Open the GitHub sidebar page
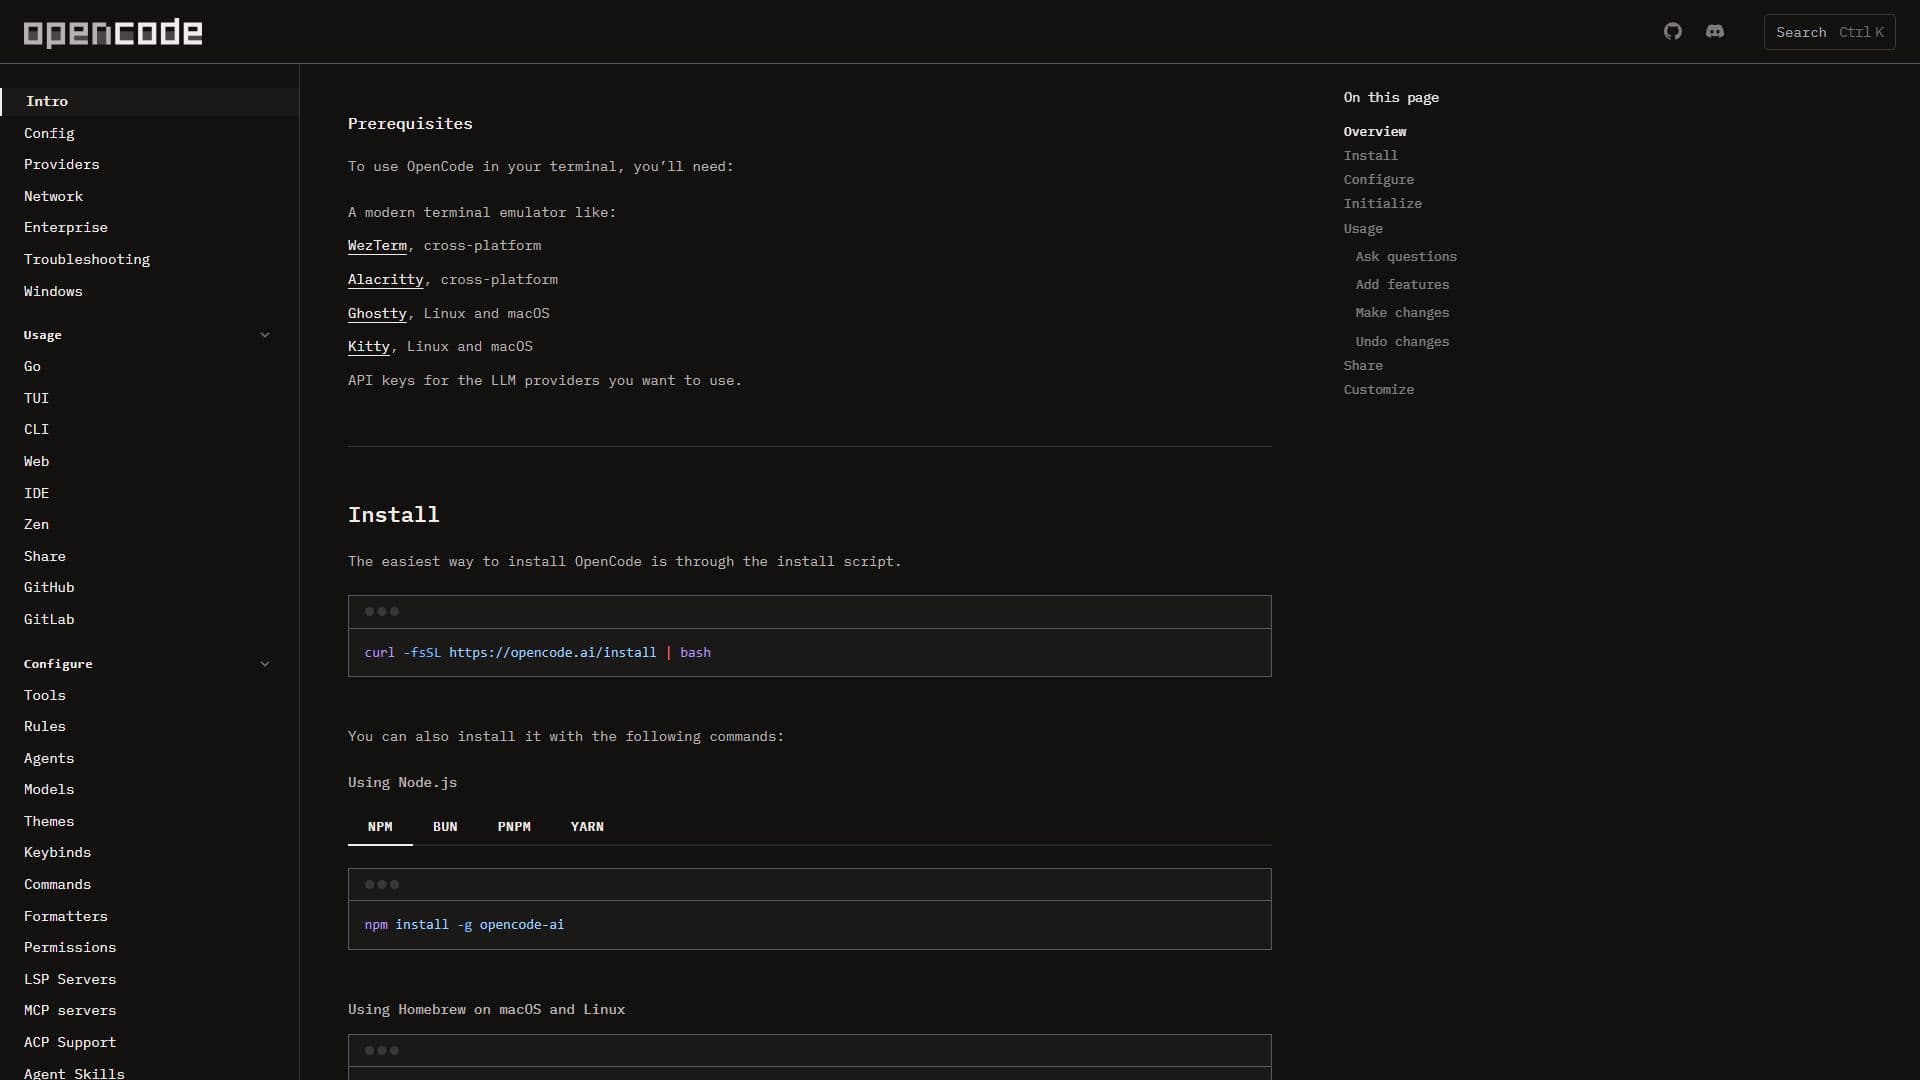 [49, 587]
